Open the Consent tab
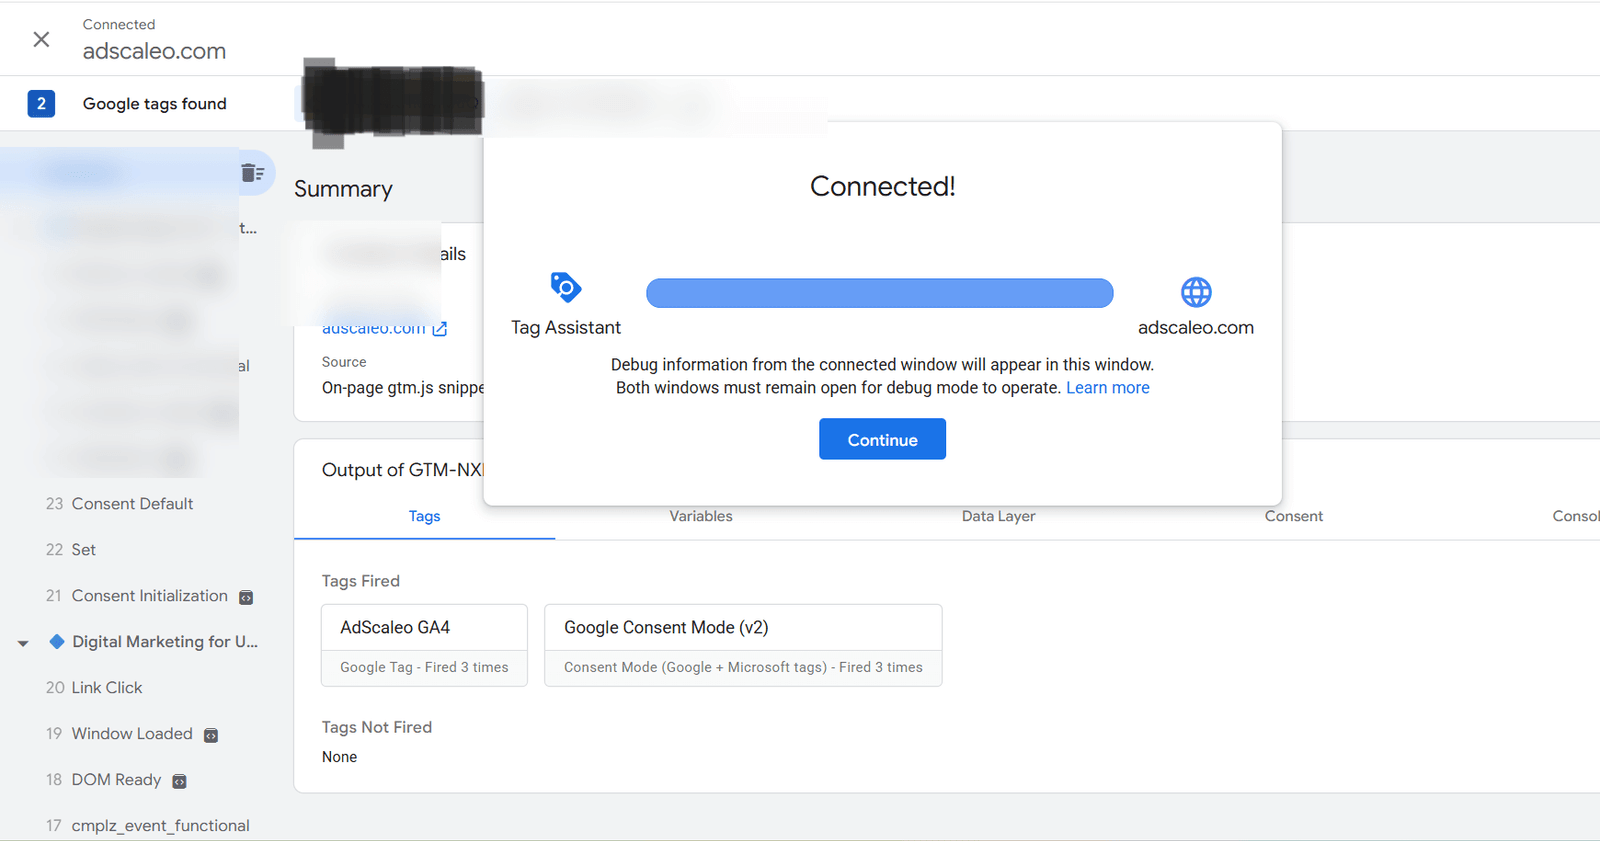 tap(1293, 516)
